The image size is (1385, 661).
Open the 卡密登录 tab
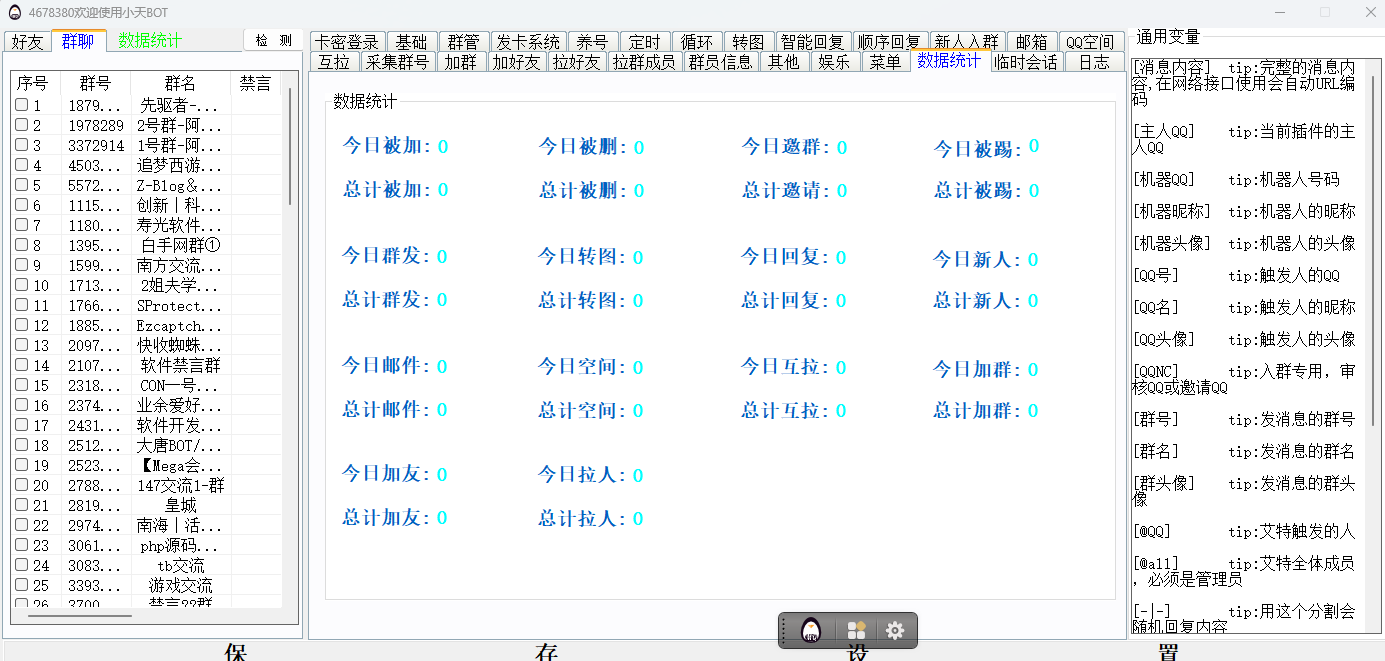347,42
